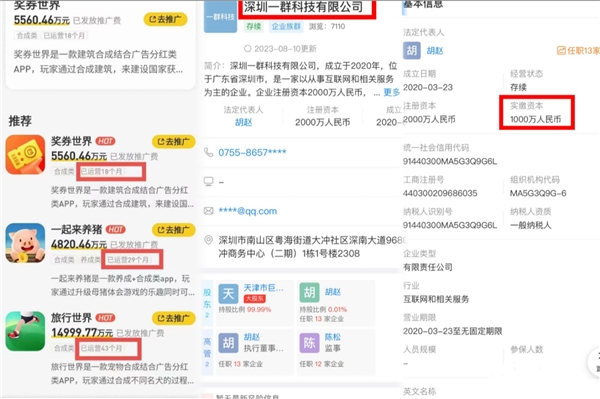Select 养成类 tag under 一起来养猪
This screenshot has height=399, width=600.
pyautogui.click(x=90, y=260)
